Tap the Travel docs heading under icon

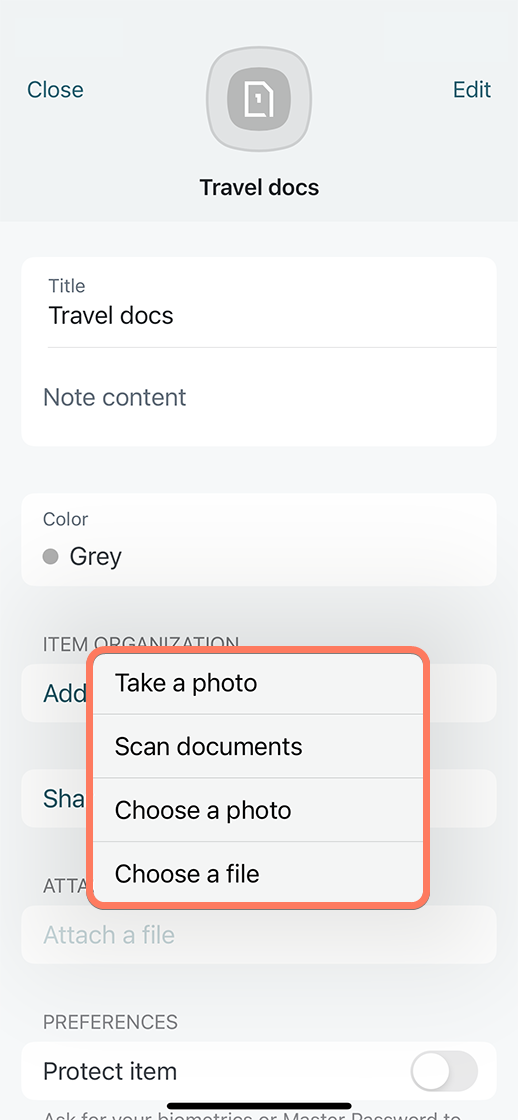[259, 187]
